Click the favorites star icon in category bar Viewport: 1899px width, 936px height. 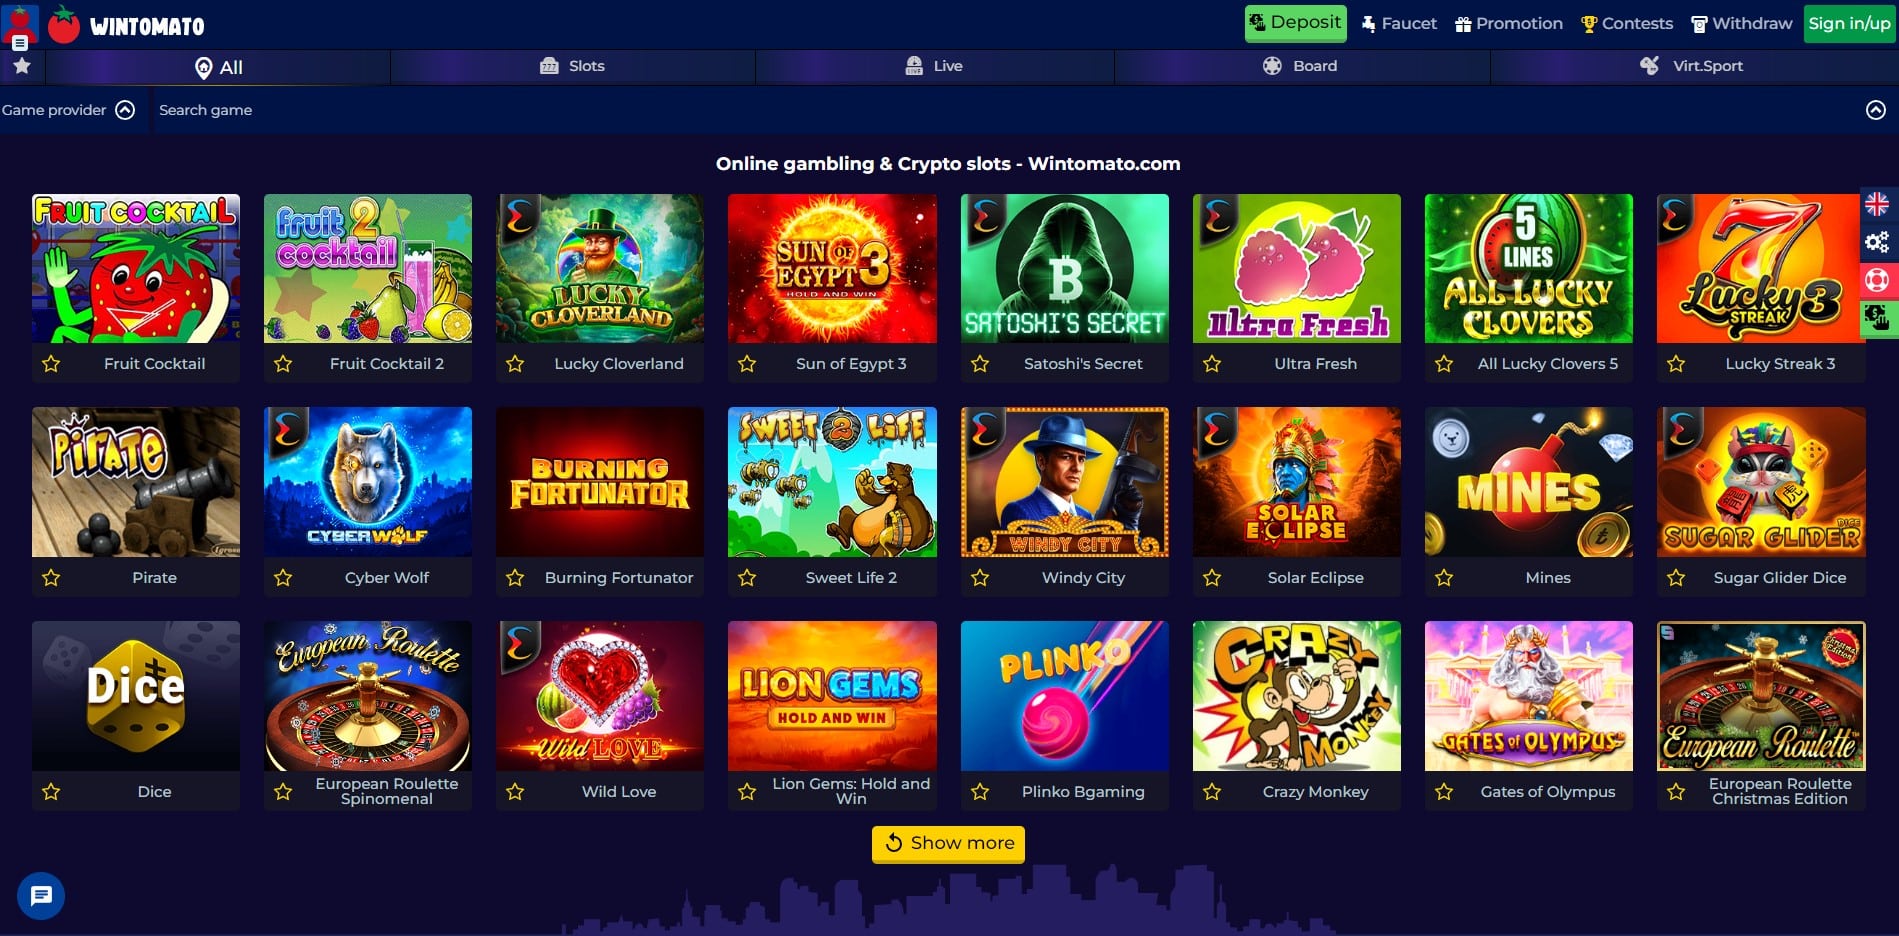[x=22, y=66]
